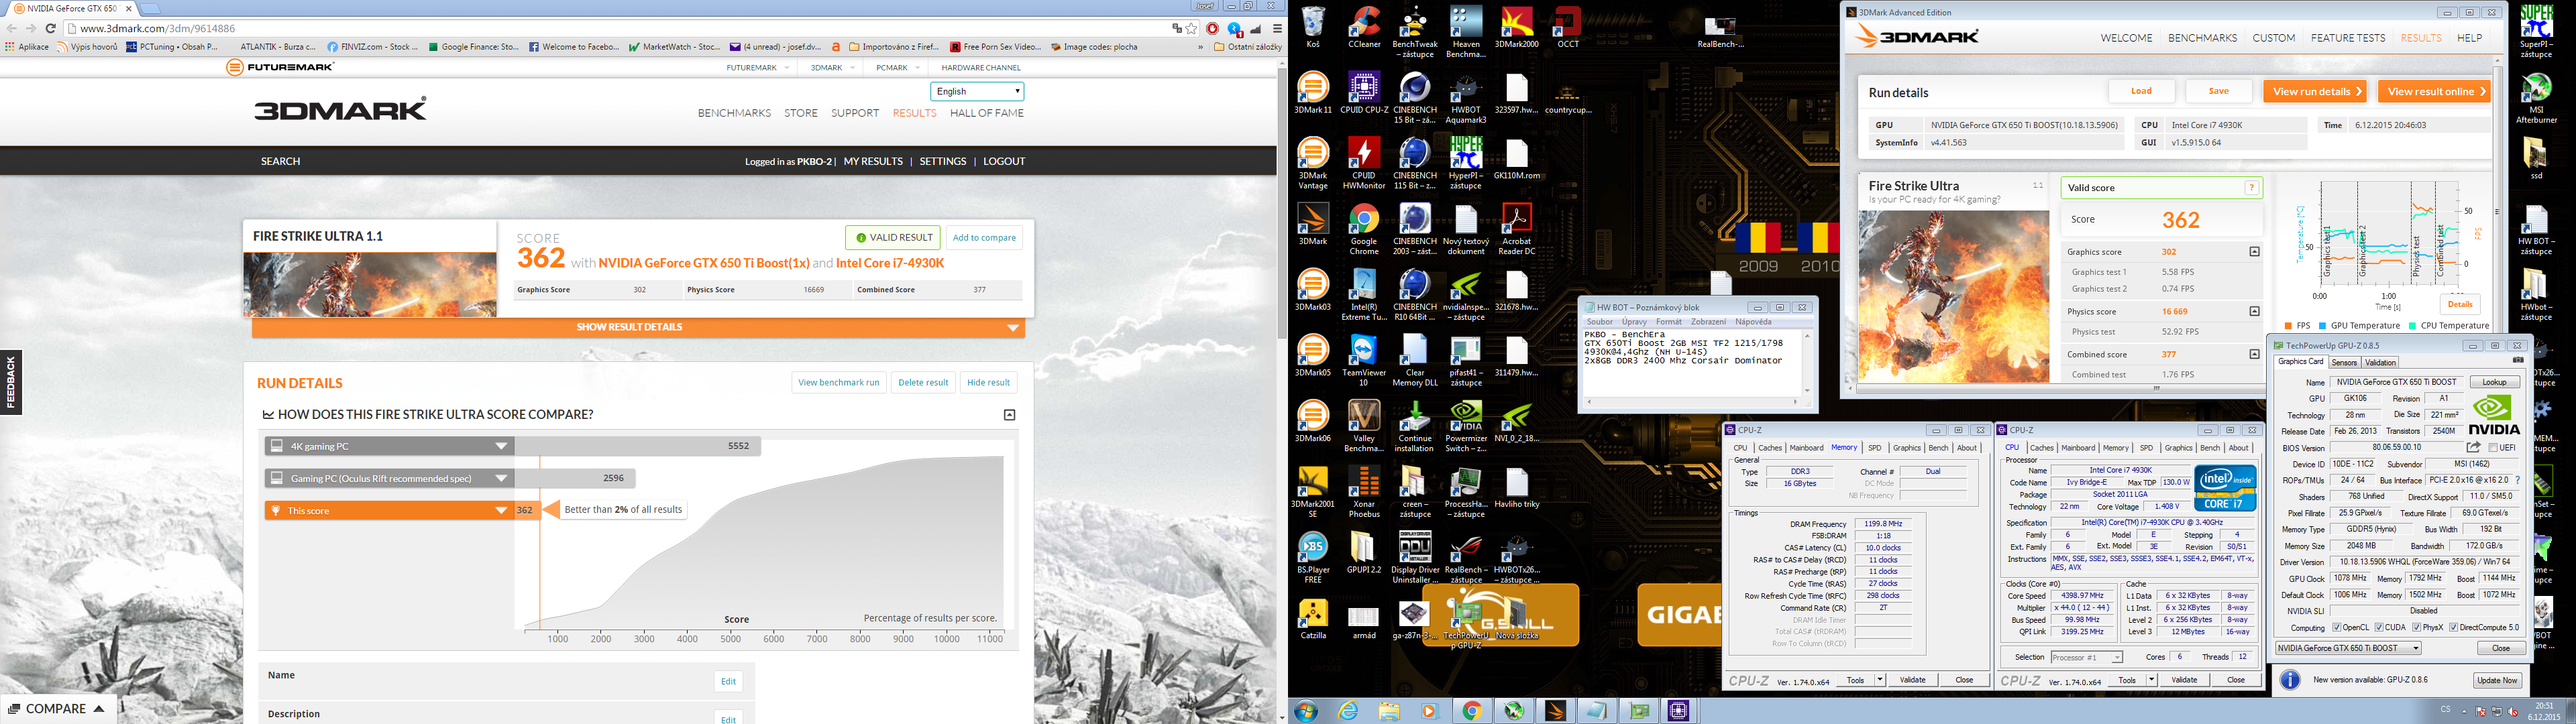The width and height of the screenshot is (2576, 724).
Task: Open Windows Explorer from the taskbar
Action: (1389, 711)
